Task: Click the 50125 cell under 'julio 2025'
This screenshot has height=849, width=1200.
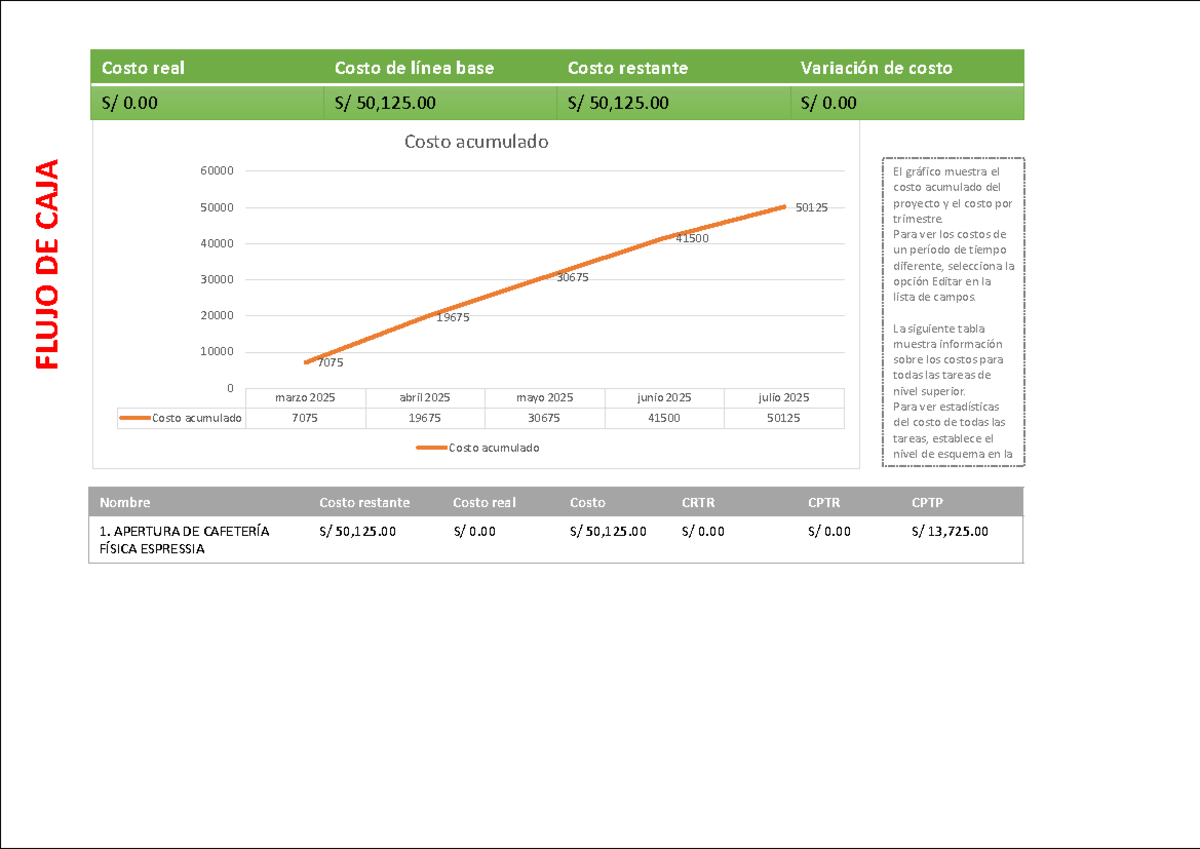Action: pyautogui.click(x=784, y=418)
